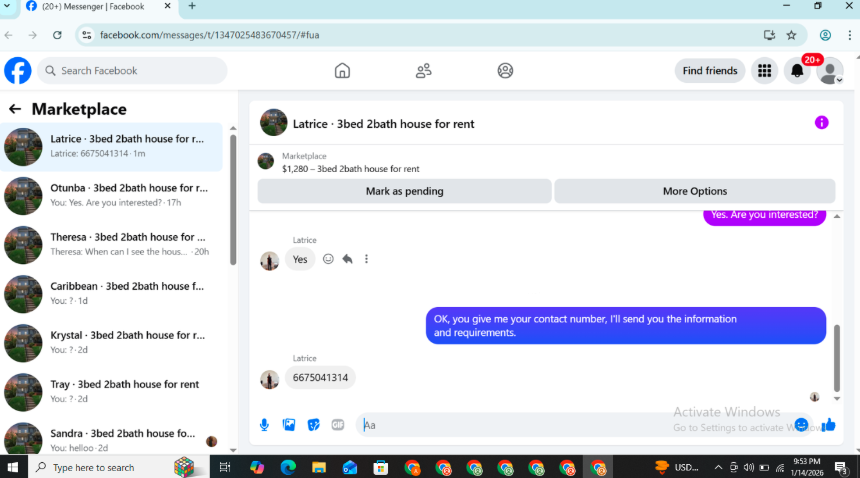The image size is (860, 478).
Task: Close the Messenger browser tab
Action: point(167,6)
